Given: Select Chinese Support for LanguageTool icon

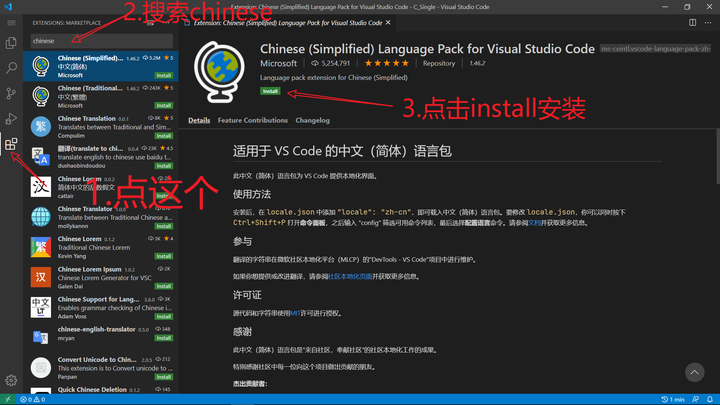Looking at the screenshot, I should 41,307.
